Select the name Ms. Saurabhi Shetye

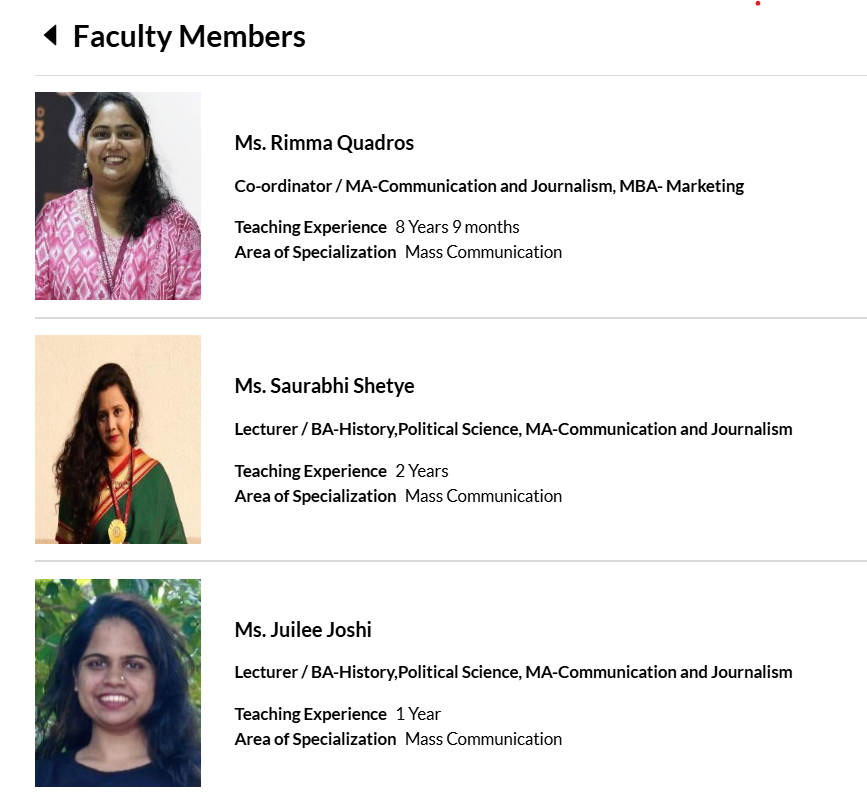click(324, 386)
